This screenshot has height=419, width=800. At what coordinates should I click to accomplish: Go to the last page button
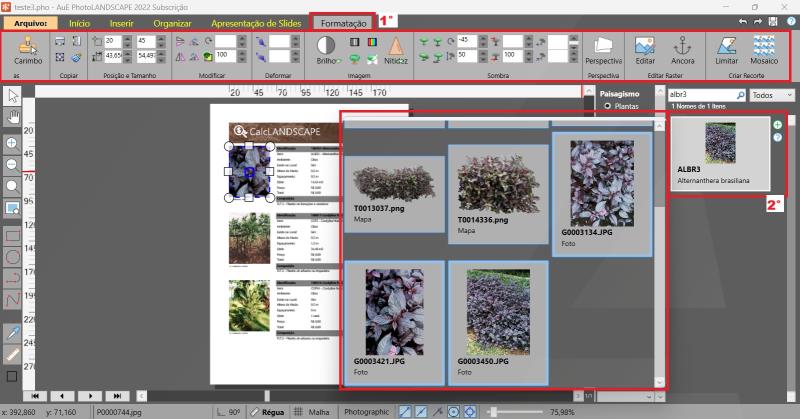[x=117, y=396]
